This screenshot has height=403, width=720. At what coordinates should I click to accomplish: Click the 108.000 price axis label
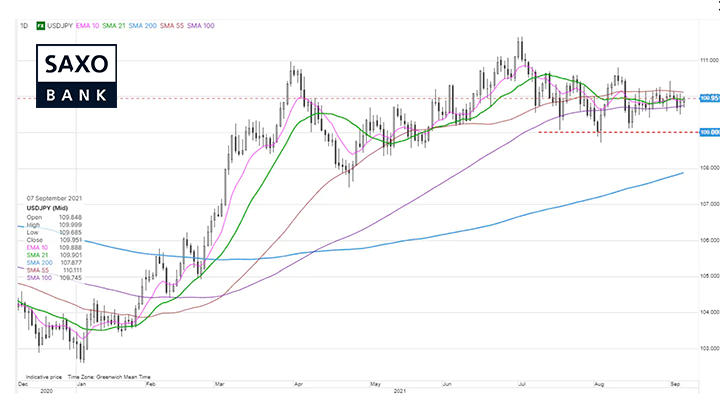(709, 168)
